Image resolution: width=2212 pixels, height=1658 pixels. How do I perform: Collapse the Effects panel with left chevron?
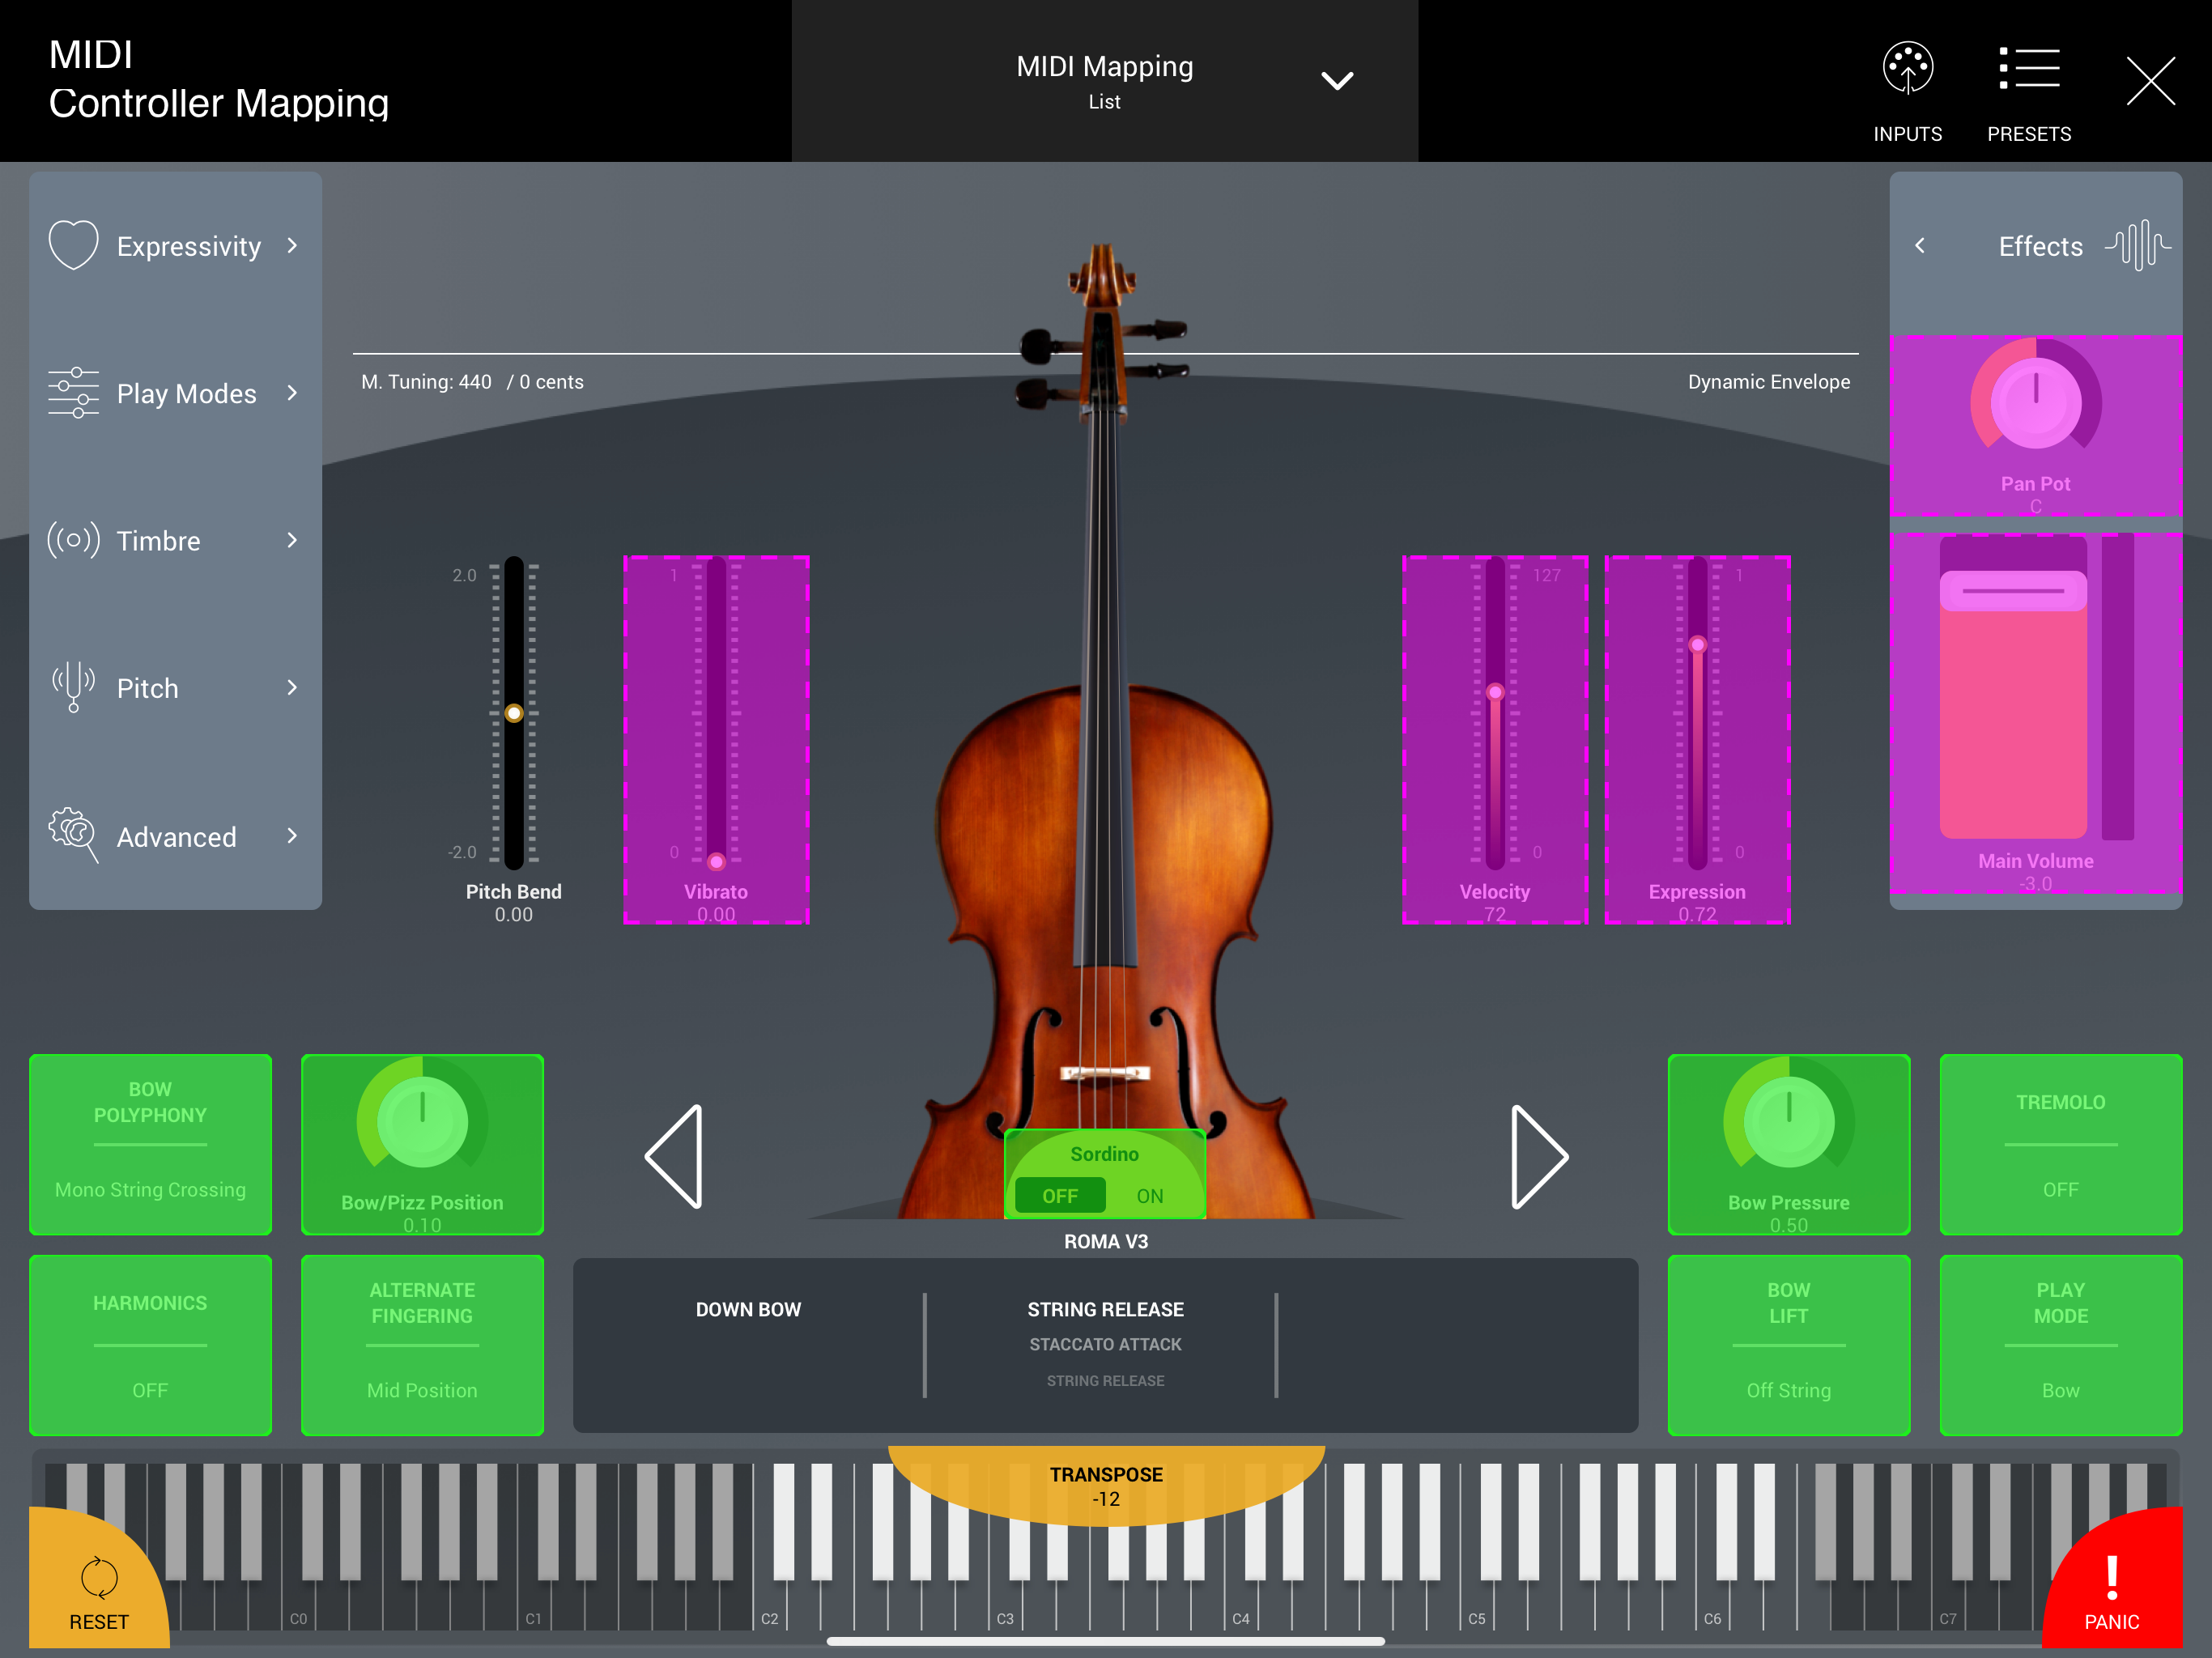[1920, 245]
